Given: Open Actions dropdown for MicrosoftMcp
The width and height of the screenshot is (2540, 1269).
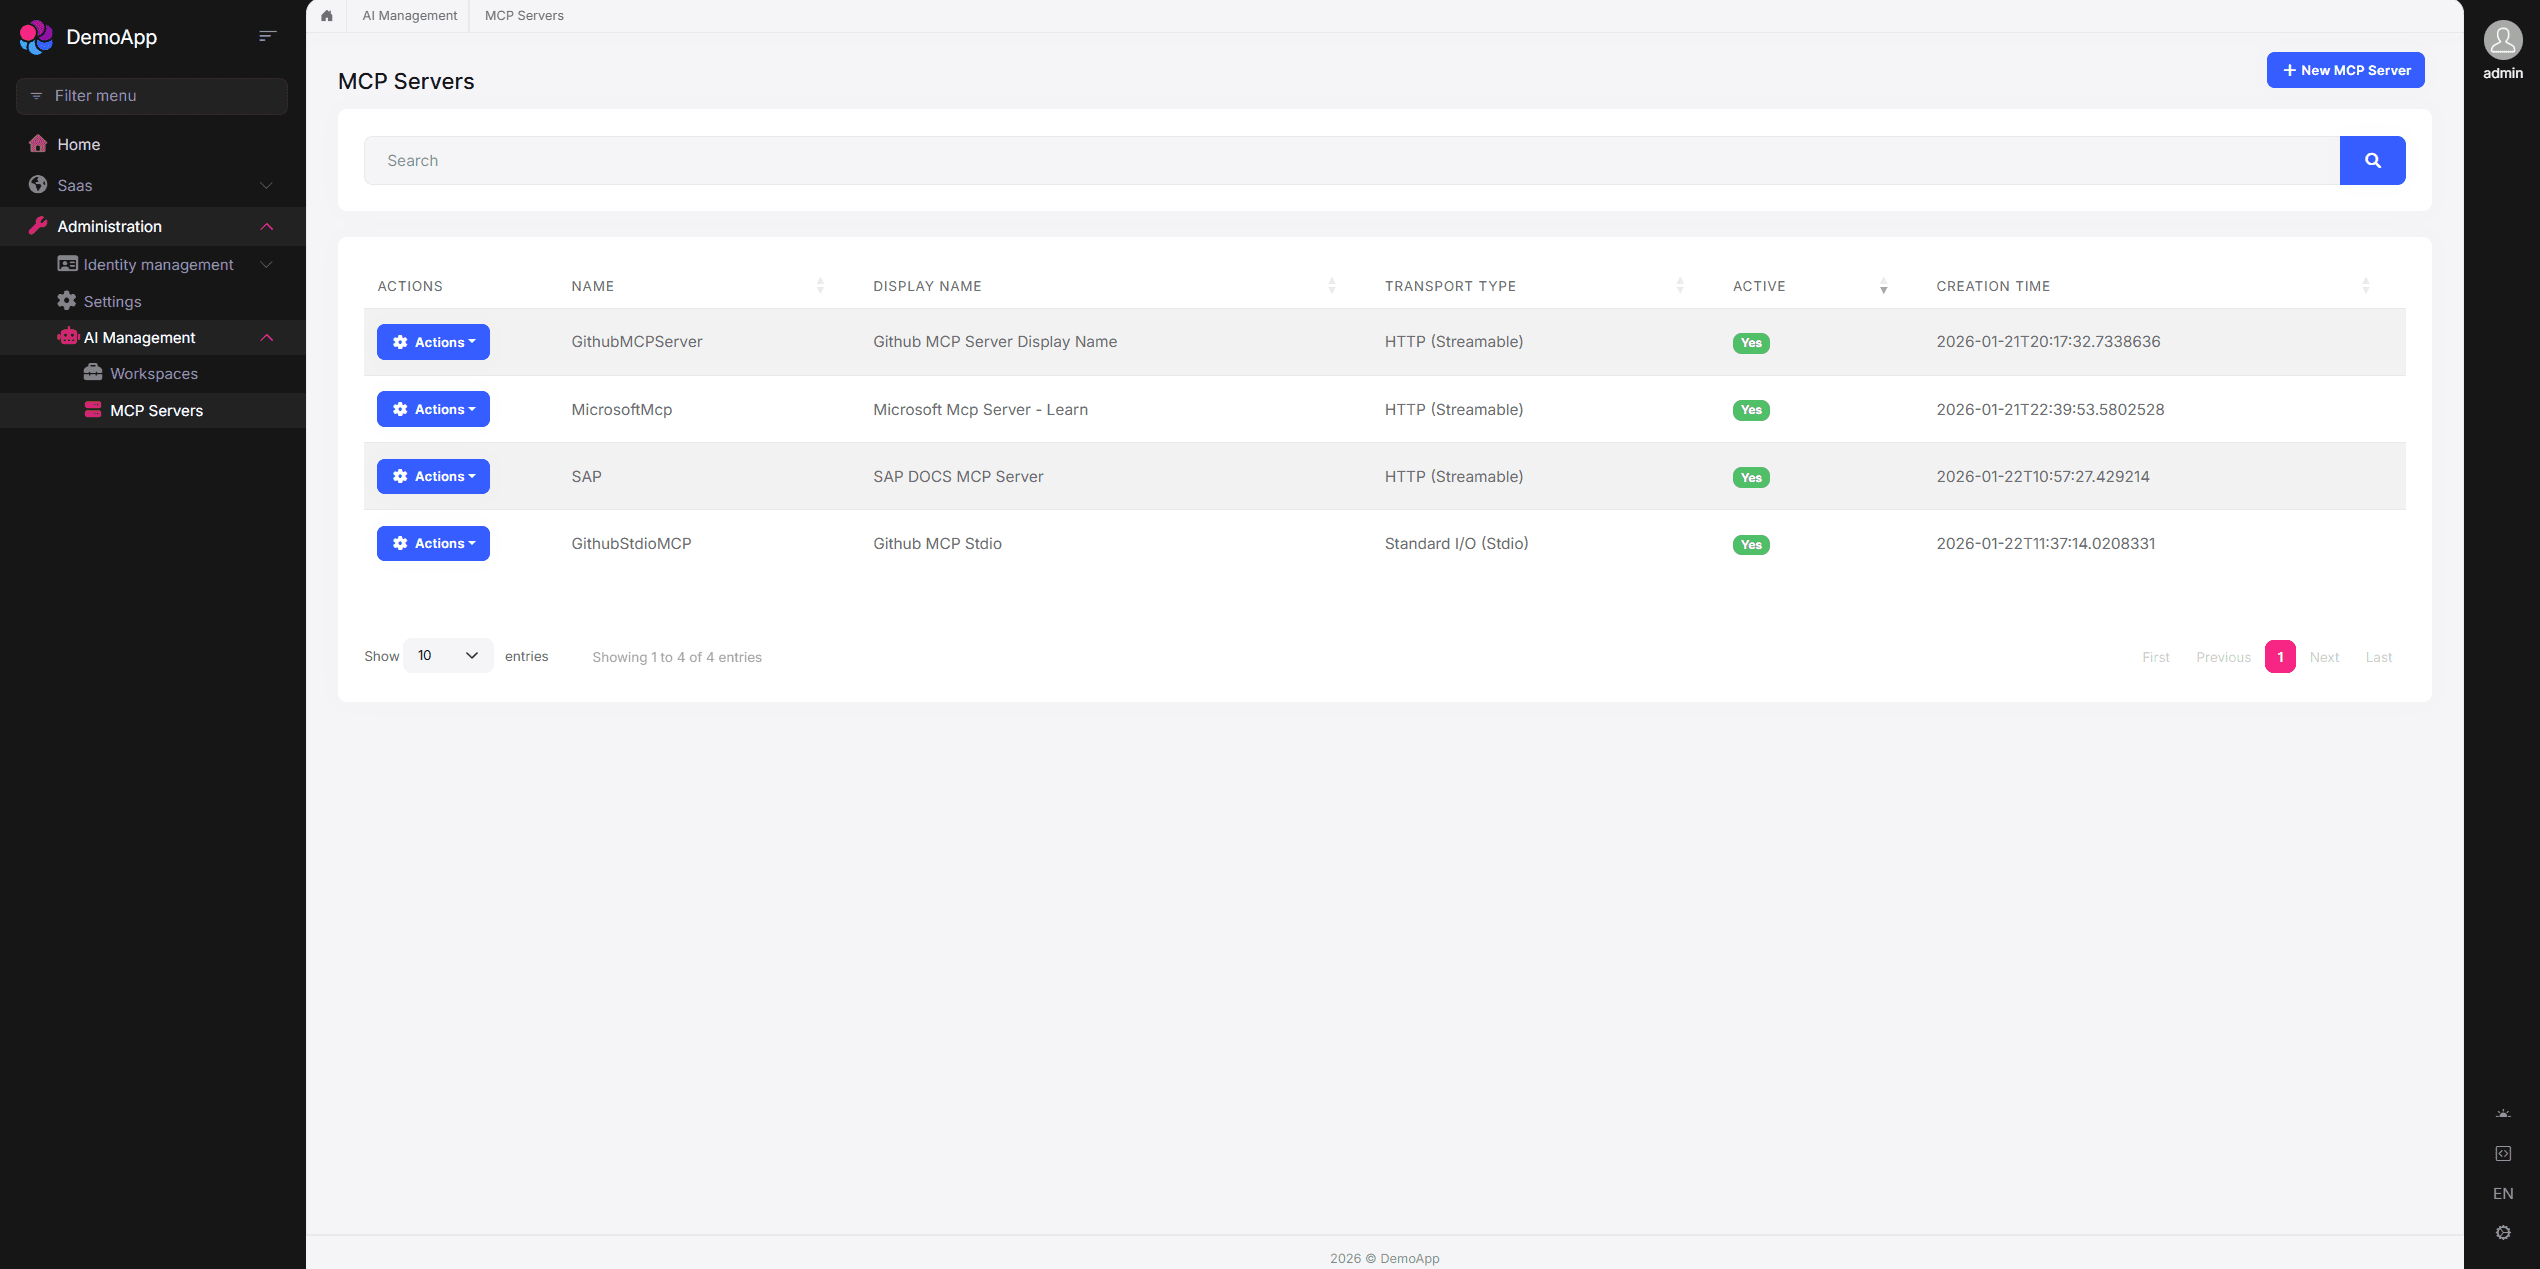Looking at the screenshot, I should pos(433,409).
